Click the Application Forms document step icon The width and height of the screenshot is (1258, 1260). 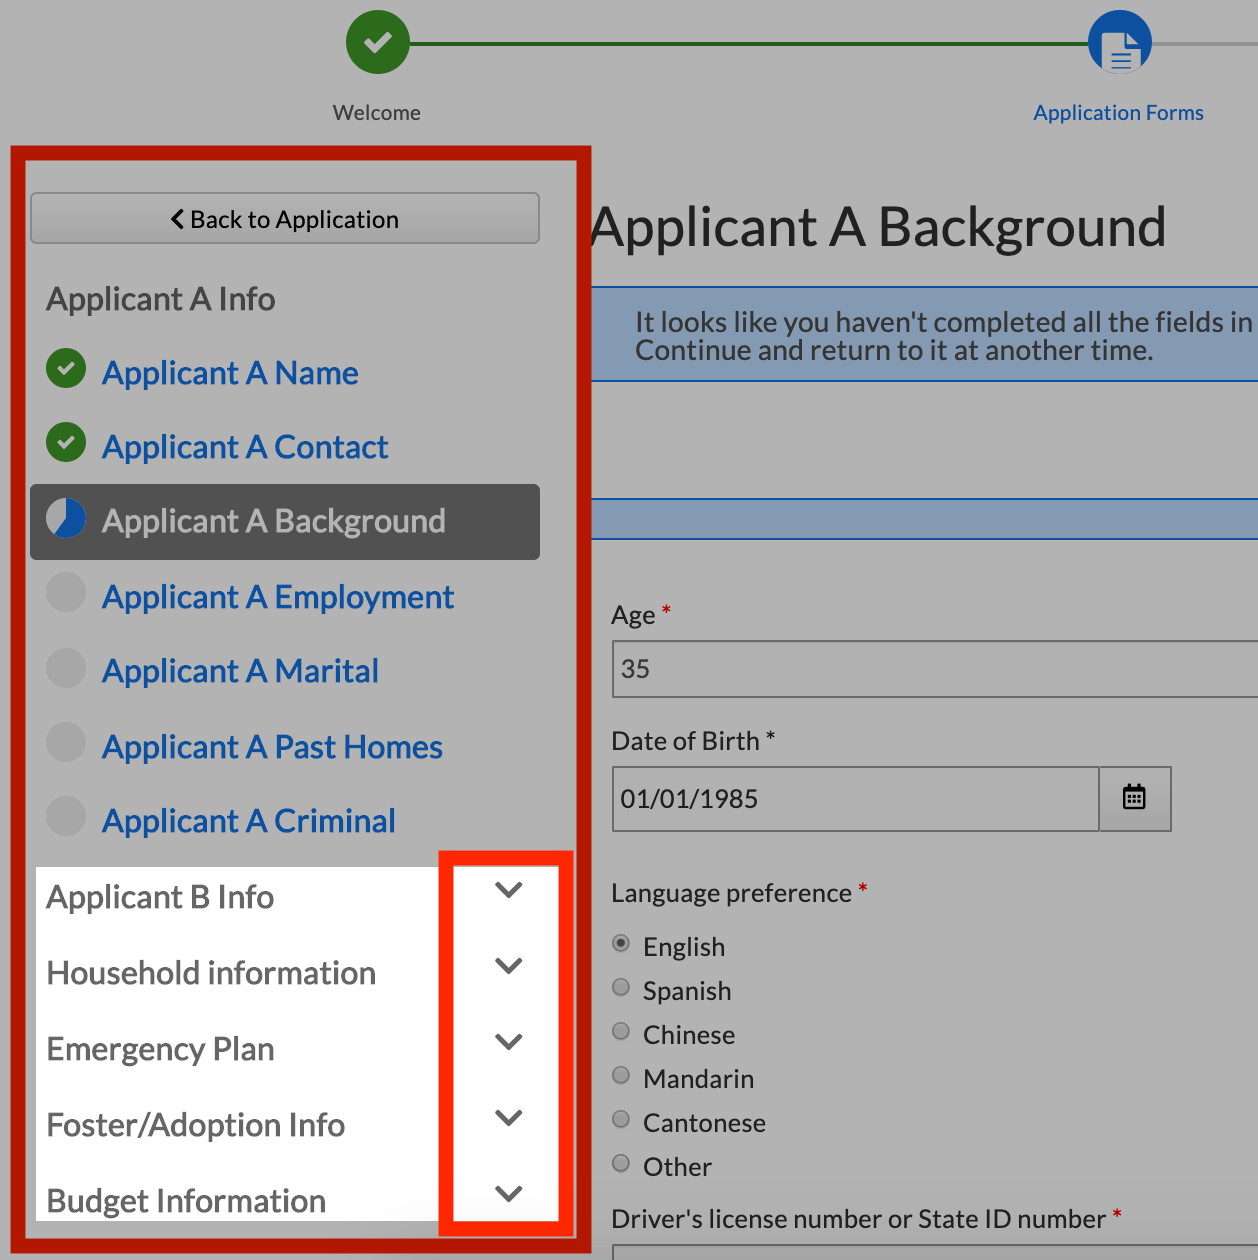[1119, 43]
